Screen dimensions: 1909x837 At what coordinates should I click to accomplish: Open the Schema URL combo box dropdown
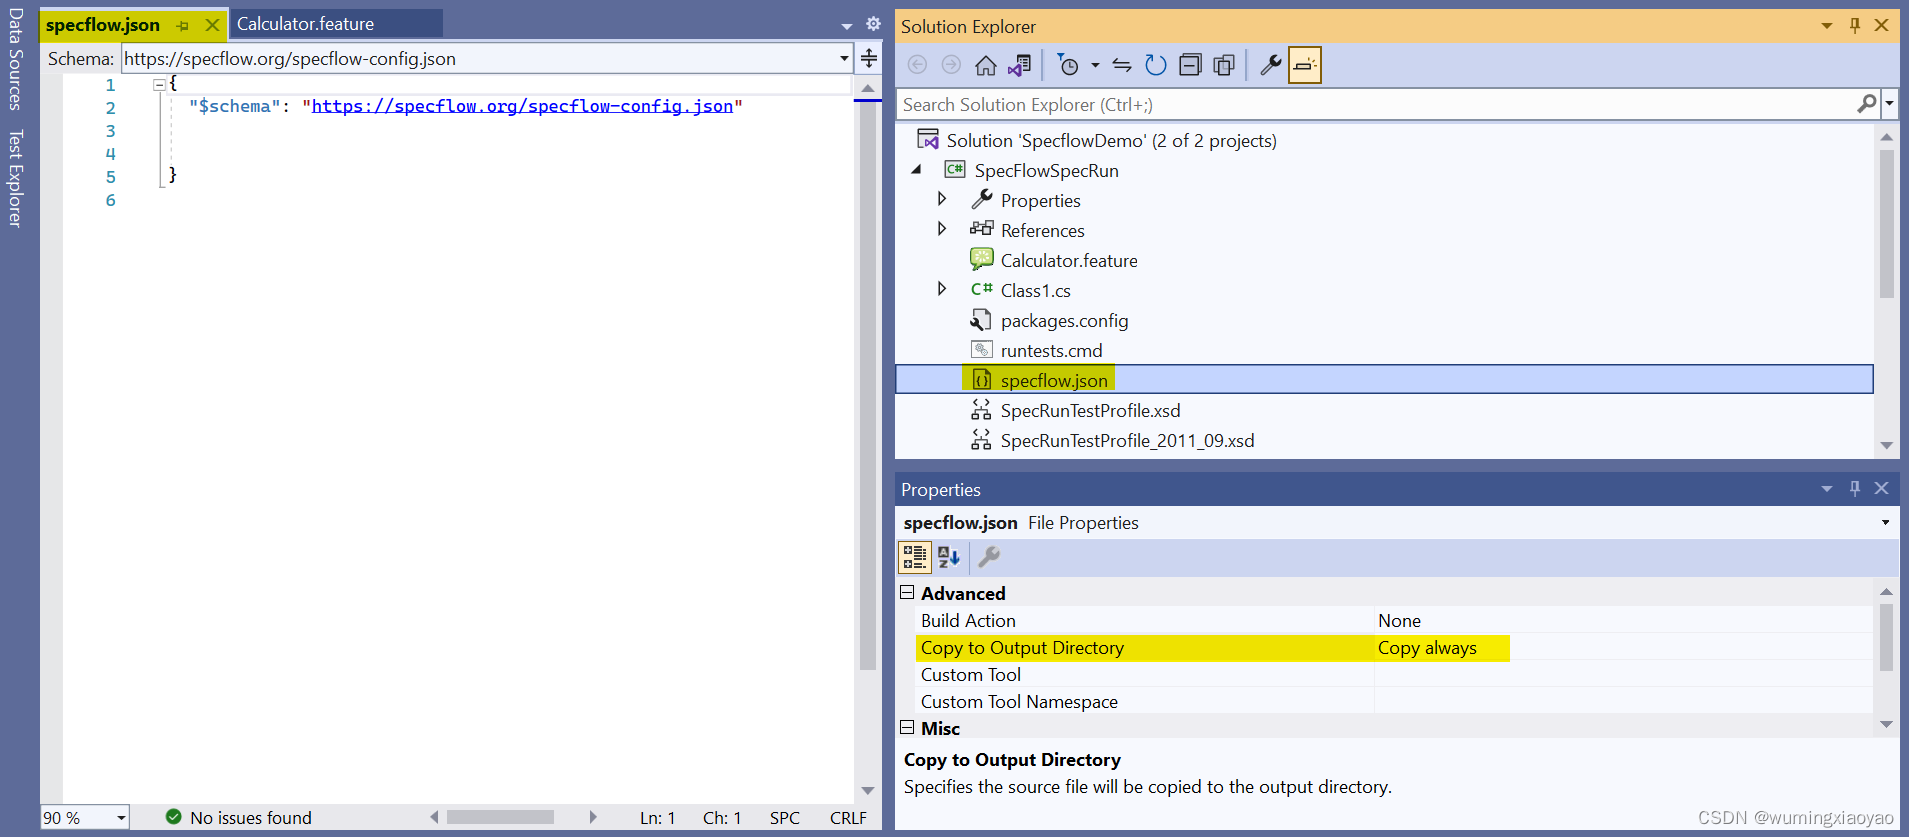844,58
